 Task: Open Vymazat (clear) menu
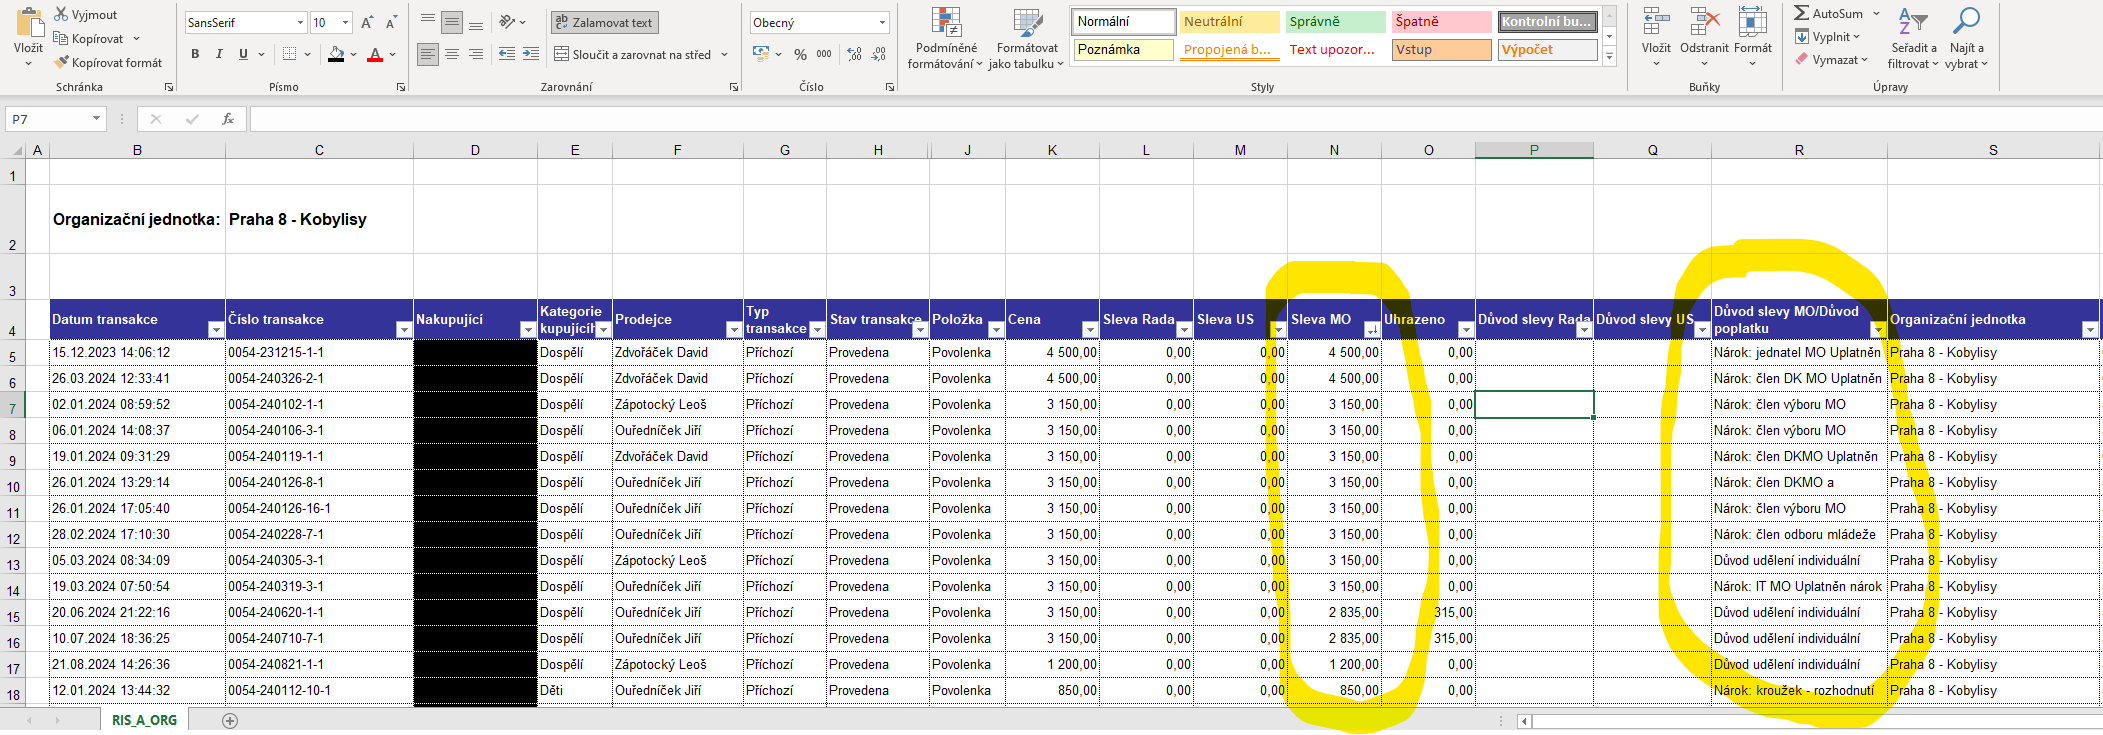pos(1831,59)
